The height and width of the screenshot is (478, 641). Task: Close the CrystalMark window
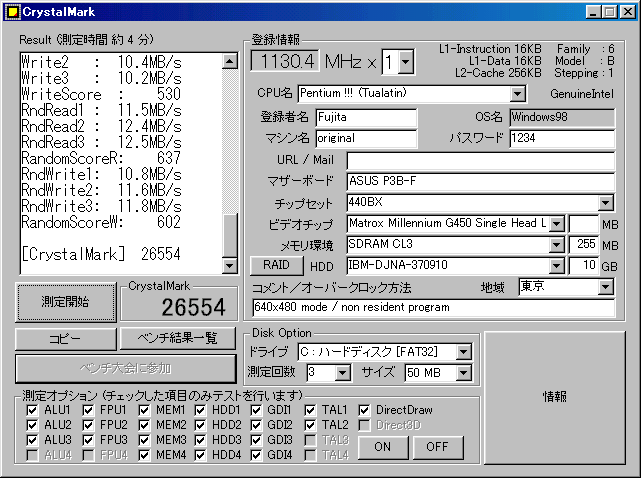pyautogui.click(x=628, y=12)
